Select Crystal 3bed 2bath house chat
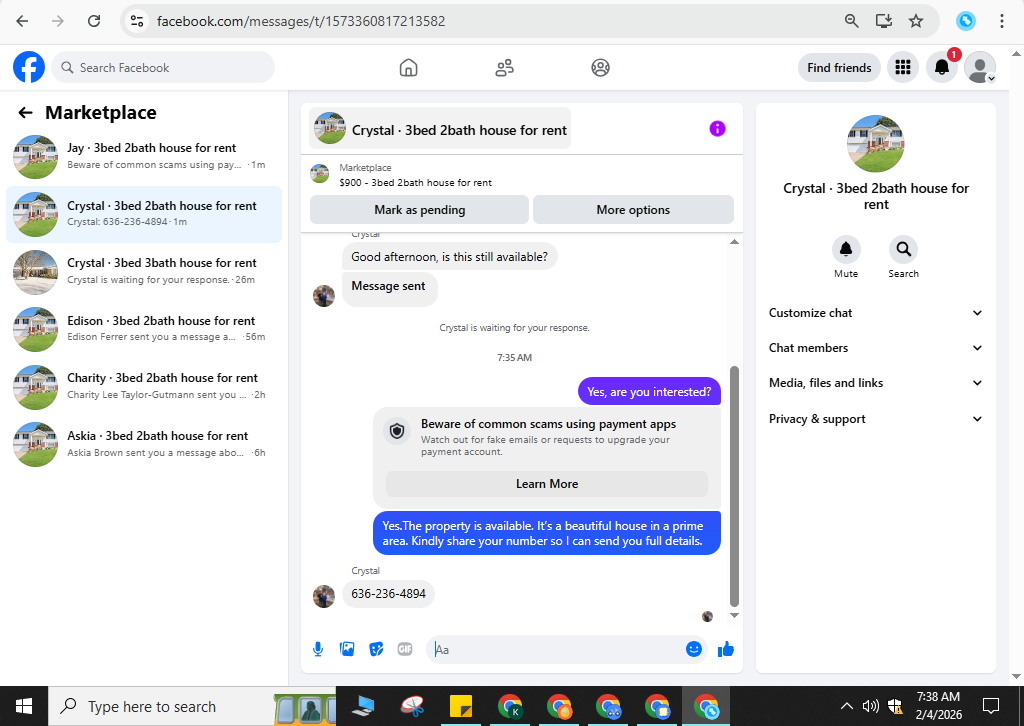Screen dimensions: 1024x726 tap(144, 214)
